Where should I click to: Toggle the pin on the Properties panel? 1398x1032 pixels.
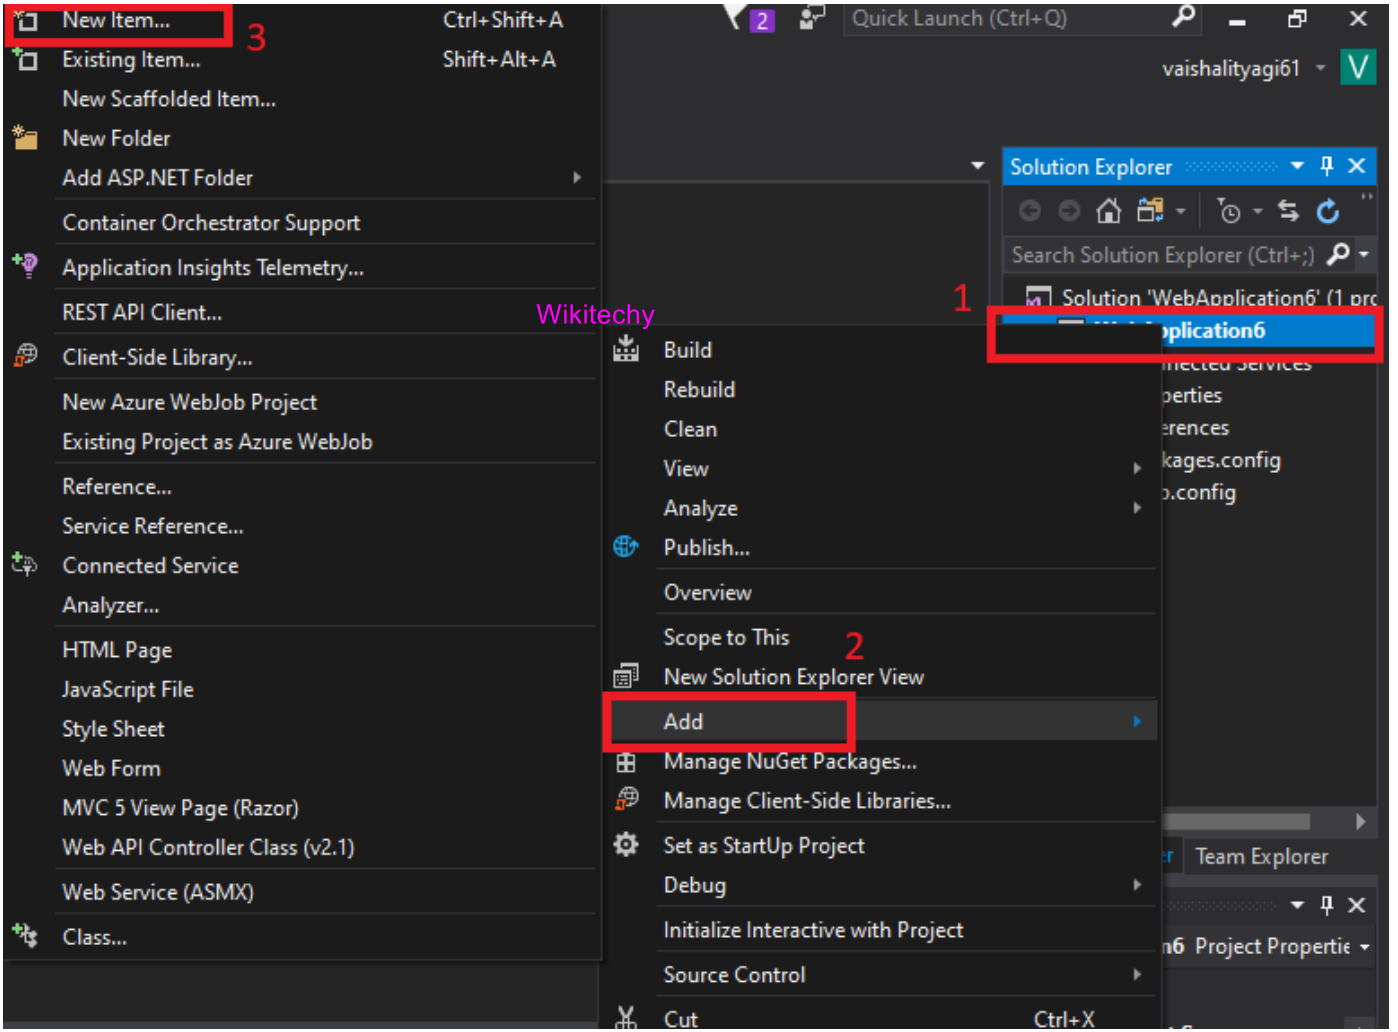1327,905
